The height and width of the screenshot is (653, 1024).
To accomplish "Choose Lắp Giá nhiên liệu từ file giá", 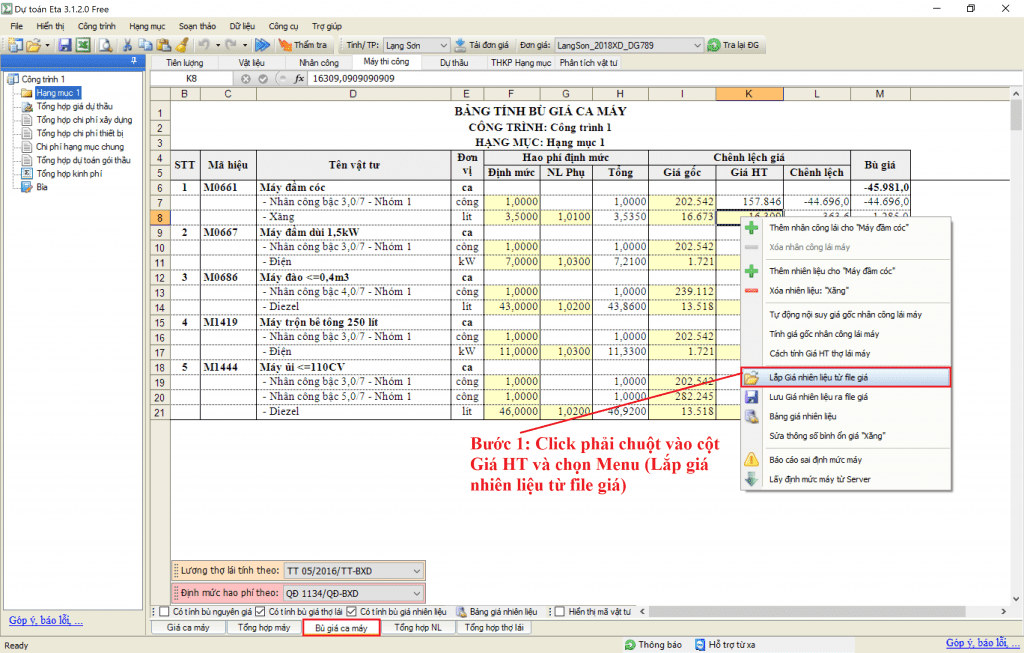I will tap(846, 377).
